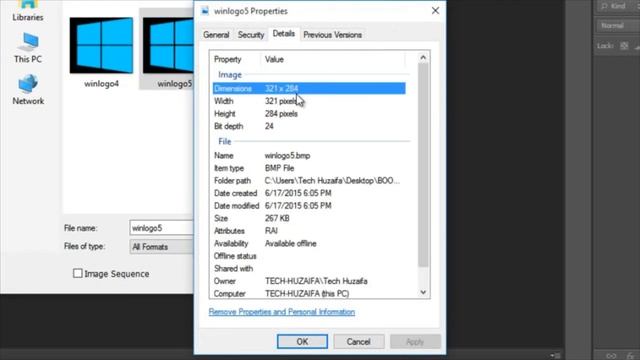Click the scroll down arrow in Details list
Screen dimensions: 640x360
(x=423, y=292)
